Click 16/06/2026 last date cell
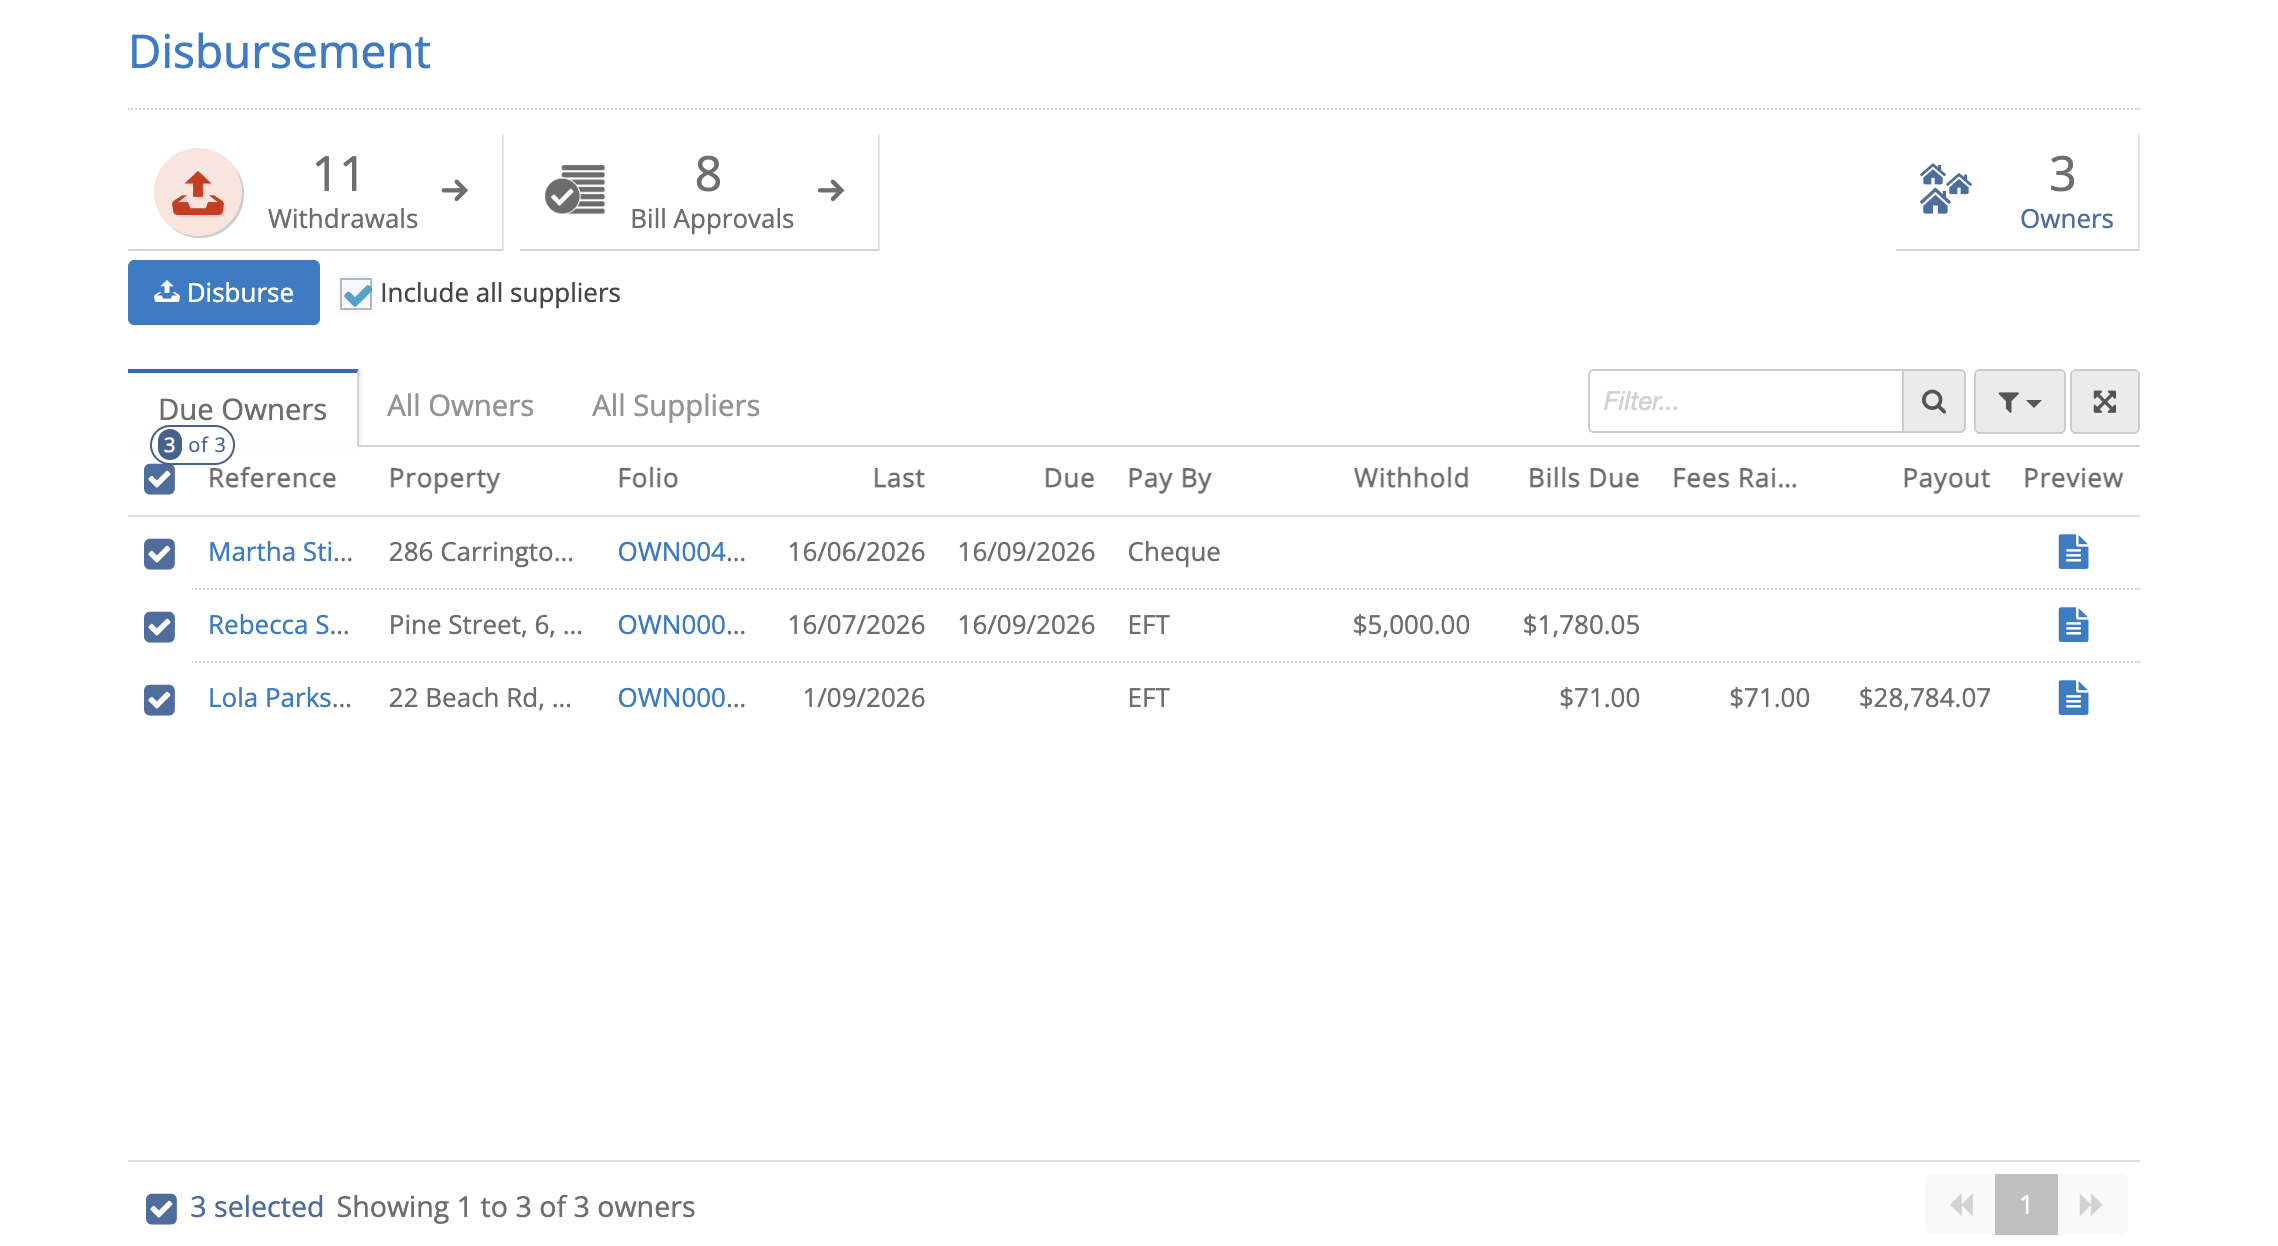The height and width of the screenshot is (1246, 2278). (856, 552)
